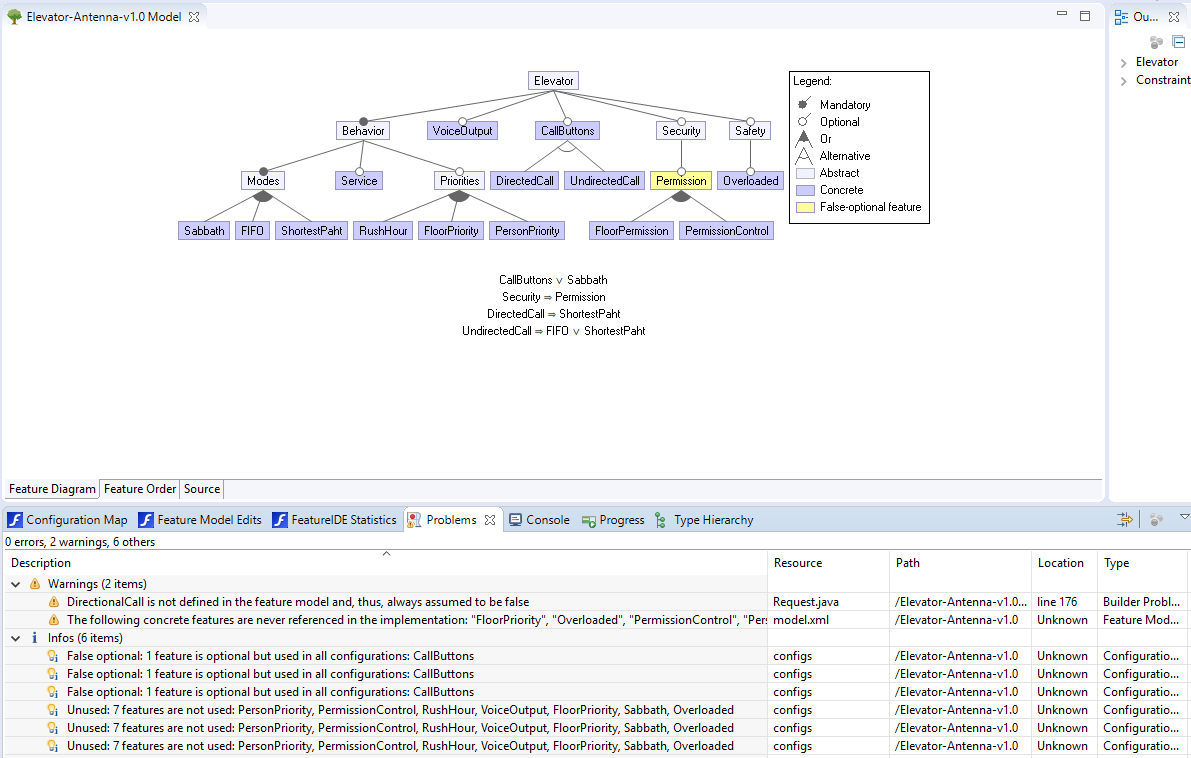Collapse the Infos group in Problems view

(x=15, y=637)
